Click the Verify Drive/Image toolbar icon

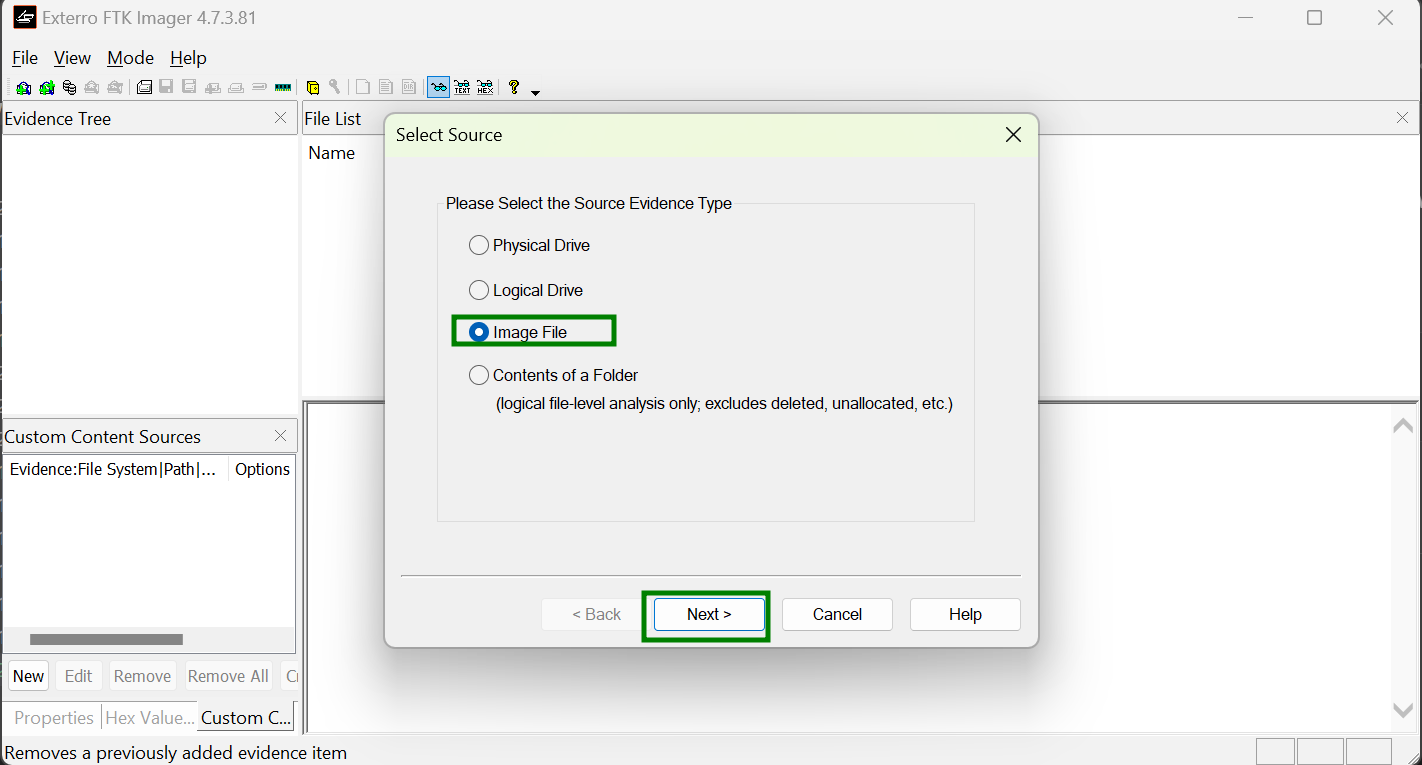tap(259, 88)
